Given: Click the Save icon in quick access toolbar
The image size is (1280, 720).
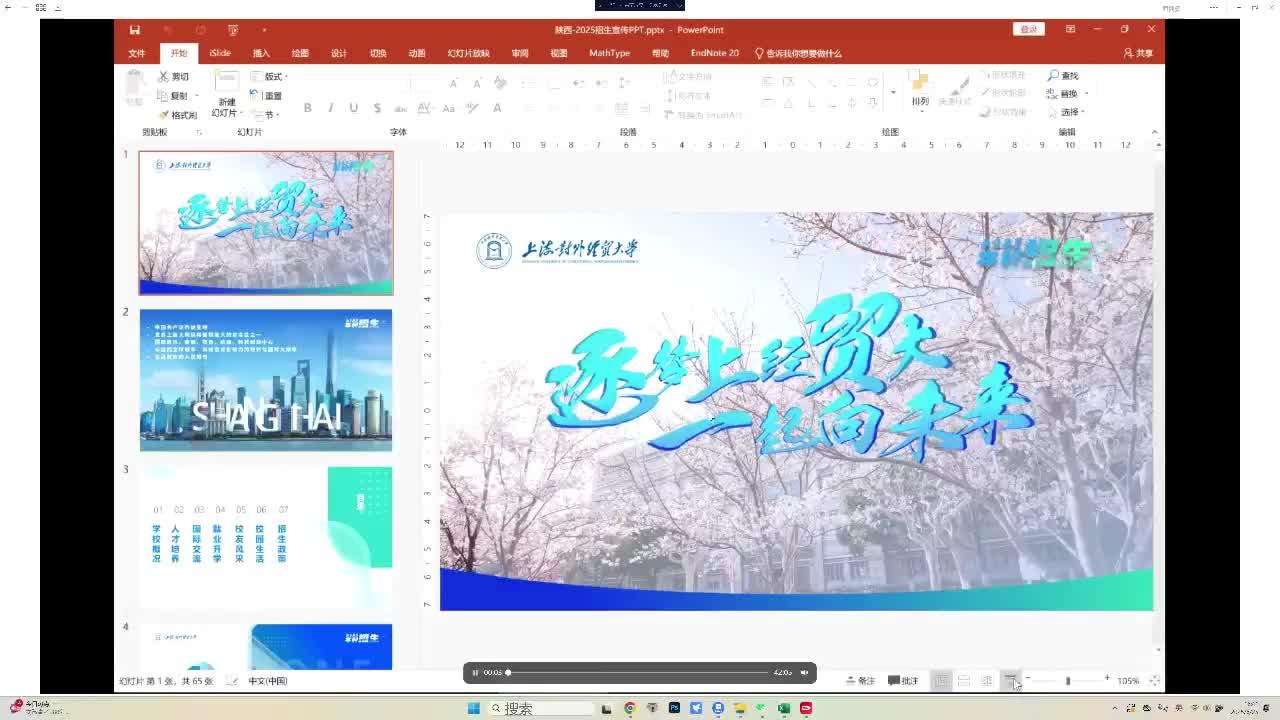Looking at the screenshot, I should pyautogui.click(x=135, y=30).
